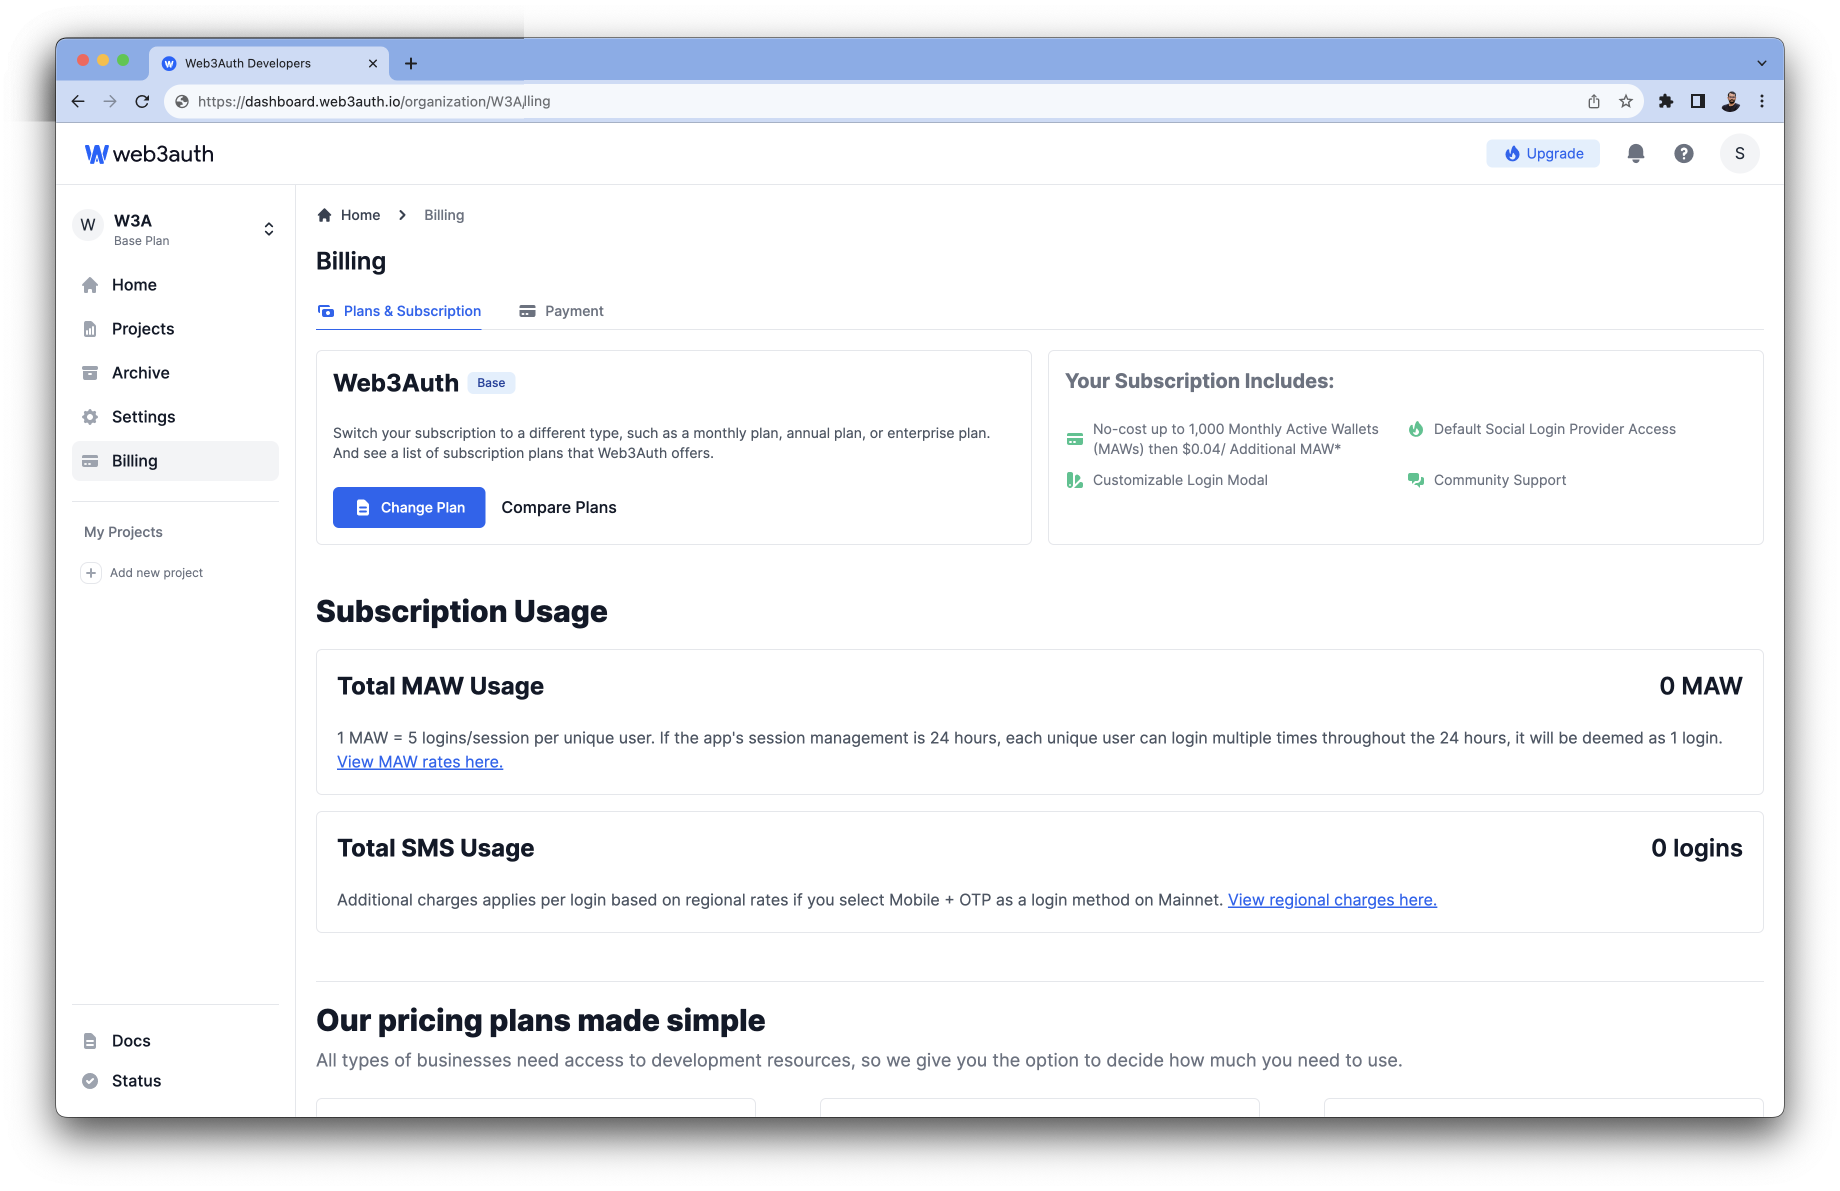Click Default Social Login Provider Access text
The image size is (1840, 1191).
click(x=1555, y=429)
